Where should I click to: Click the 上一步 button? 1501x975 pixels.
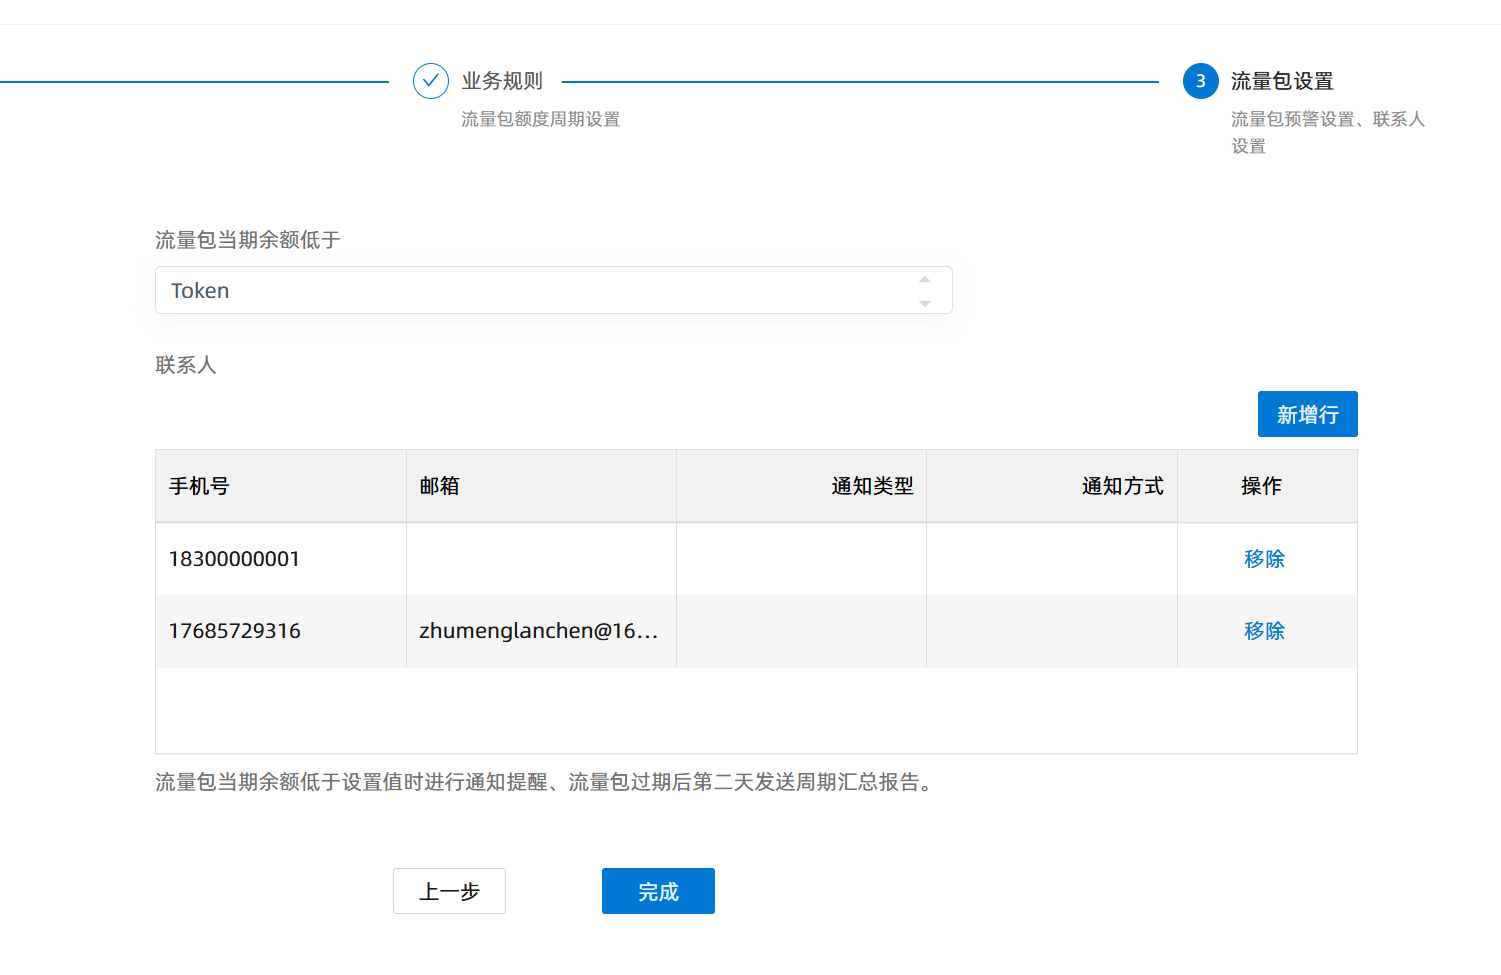(x=449, y=891)
